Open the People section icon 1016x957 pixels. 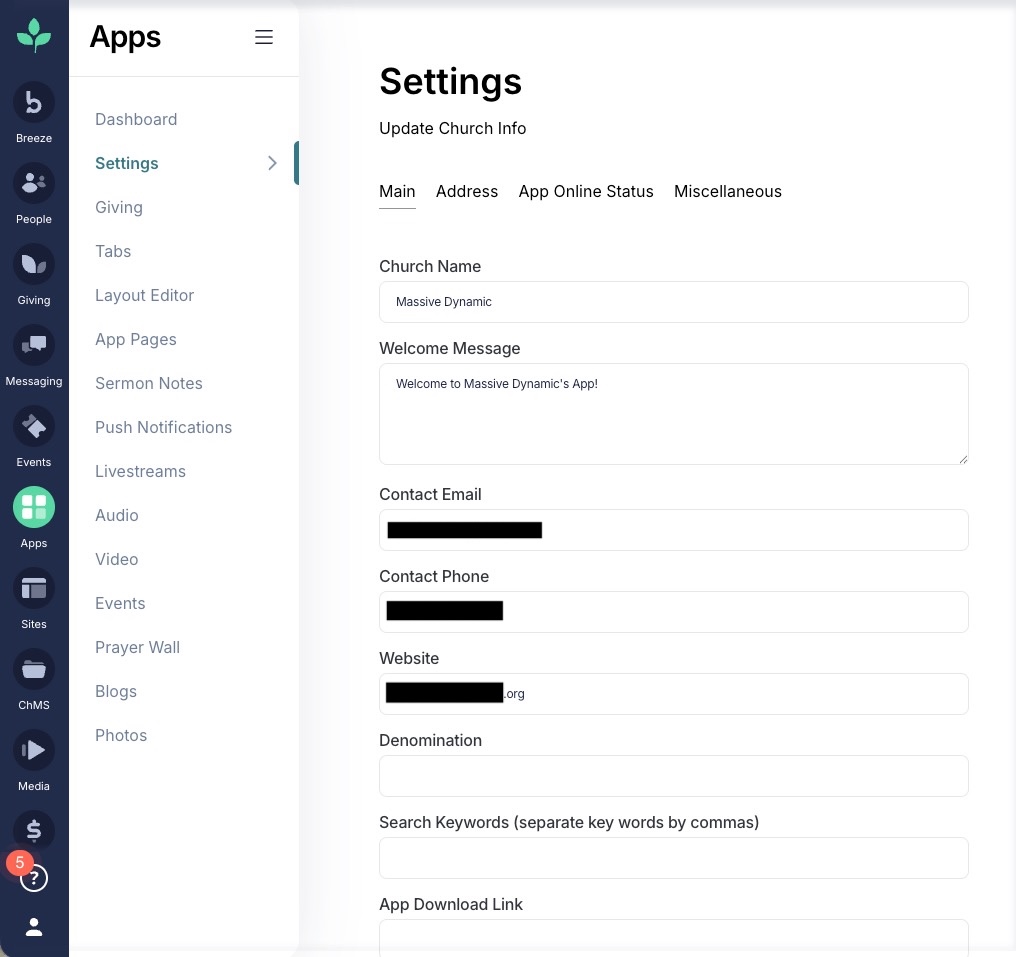tap(34, 184)
